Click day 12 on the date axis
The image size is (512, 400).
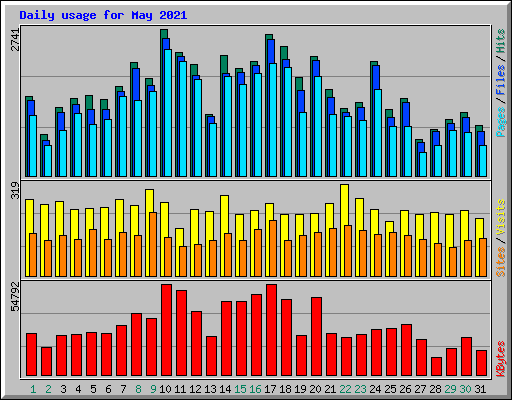195,389
